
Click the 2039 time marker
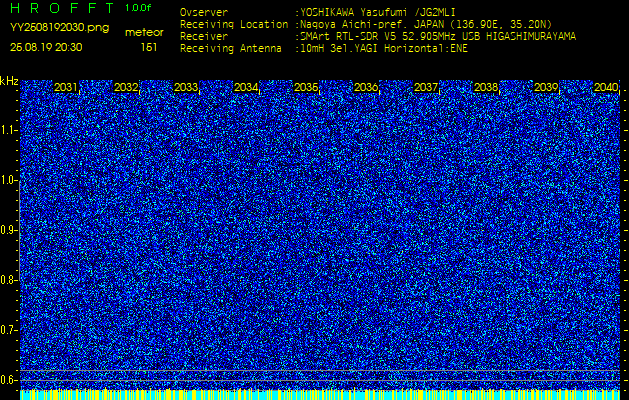(x=546, y=87)
